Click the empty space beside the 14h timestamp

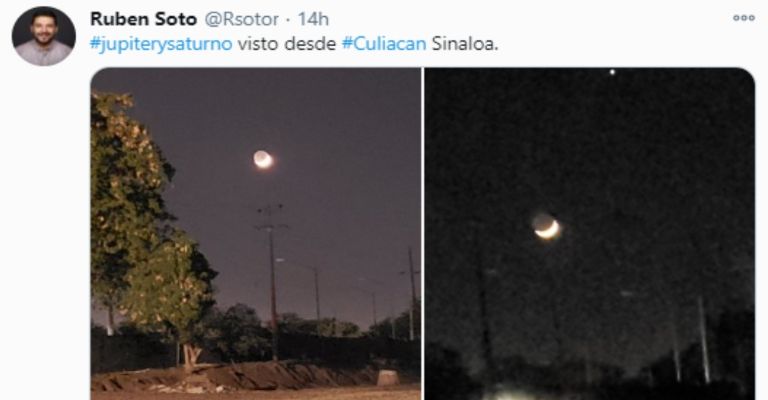(x=529, y=19)
